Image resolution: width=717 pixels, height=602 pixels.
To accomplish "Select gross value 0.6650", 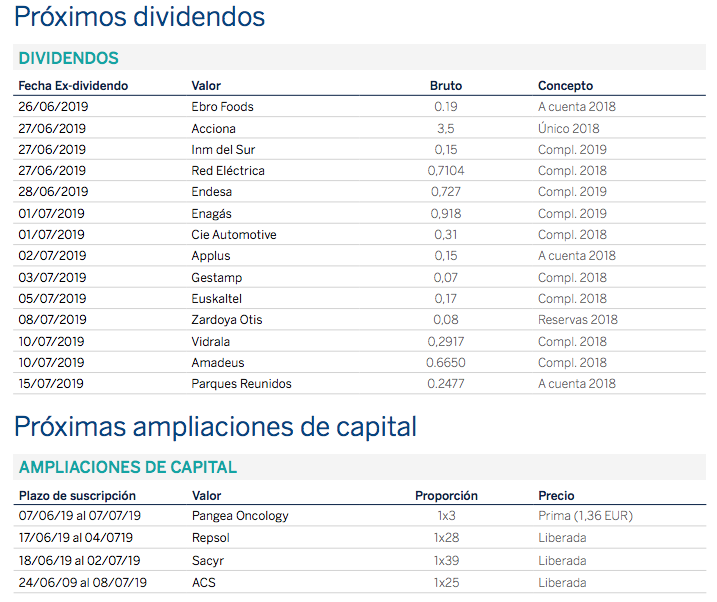I will (x=446, y=362).
